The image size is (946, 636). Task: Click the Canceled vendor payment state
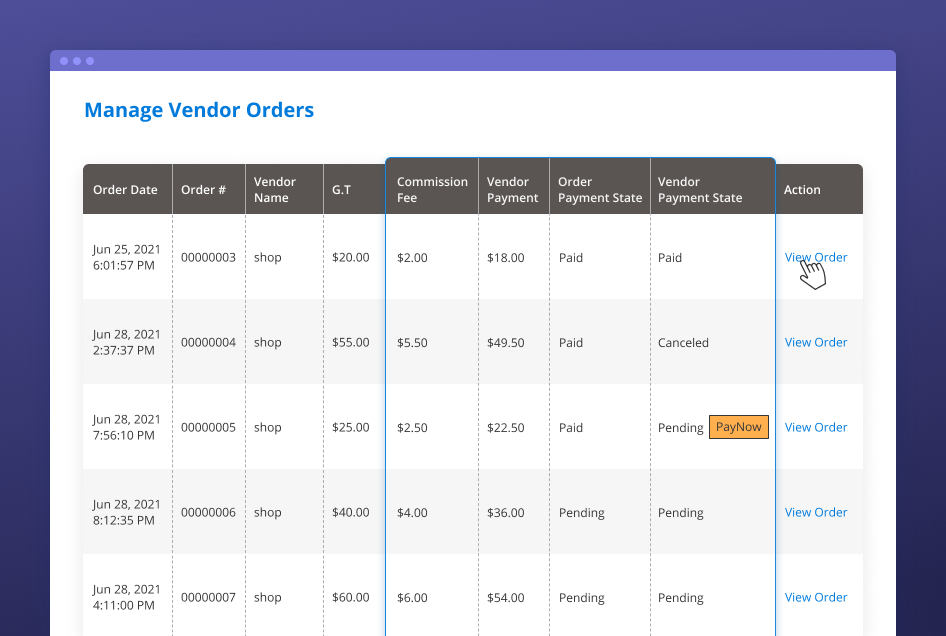683,343
